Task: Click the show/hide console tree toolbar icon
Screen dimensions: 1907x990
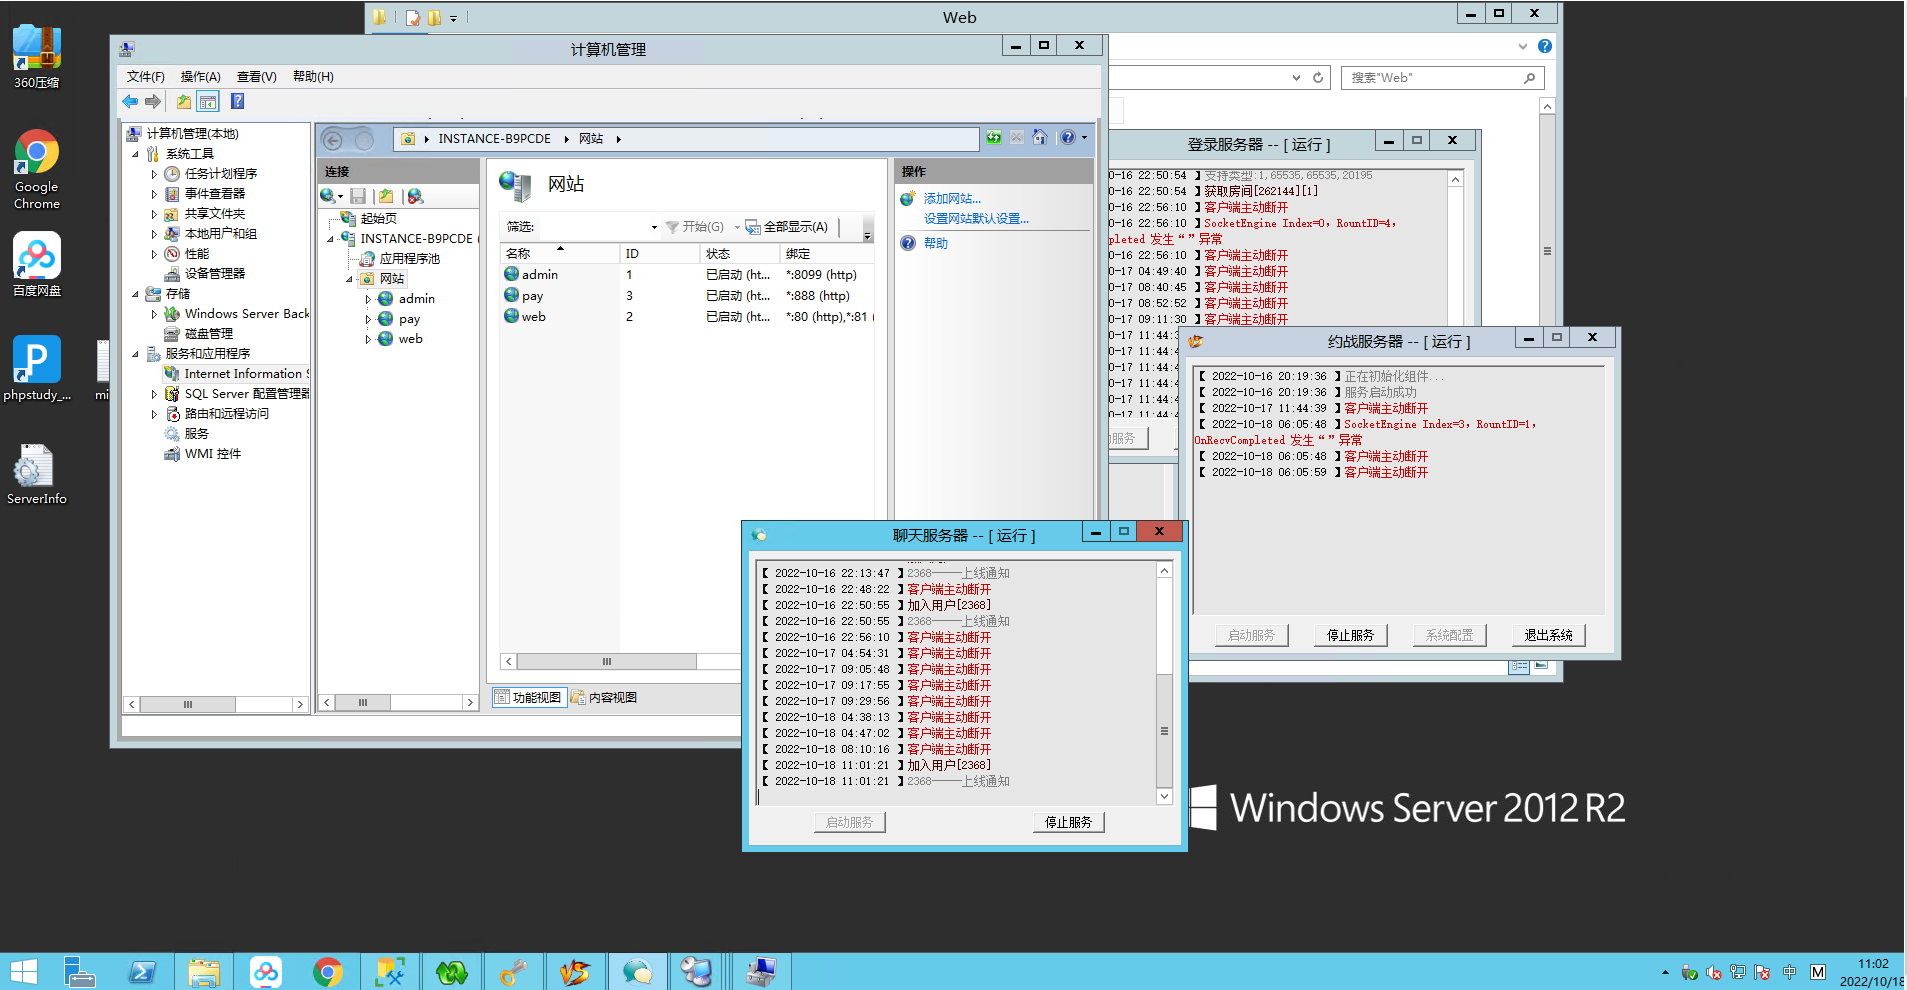Action: (x=208, y=101)
